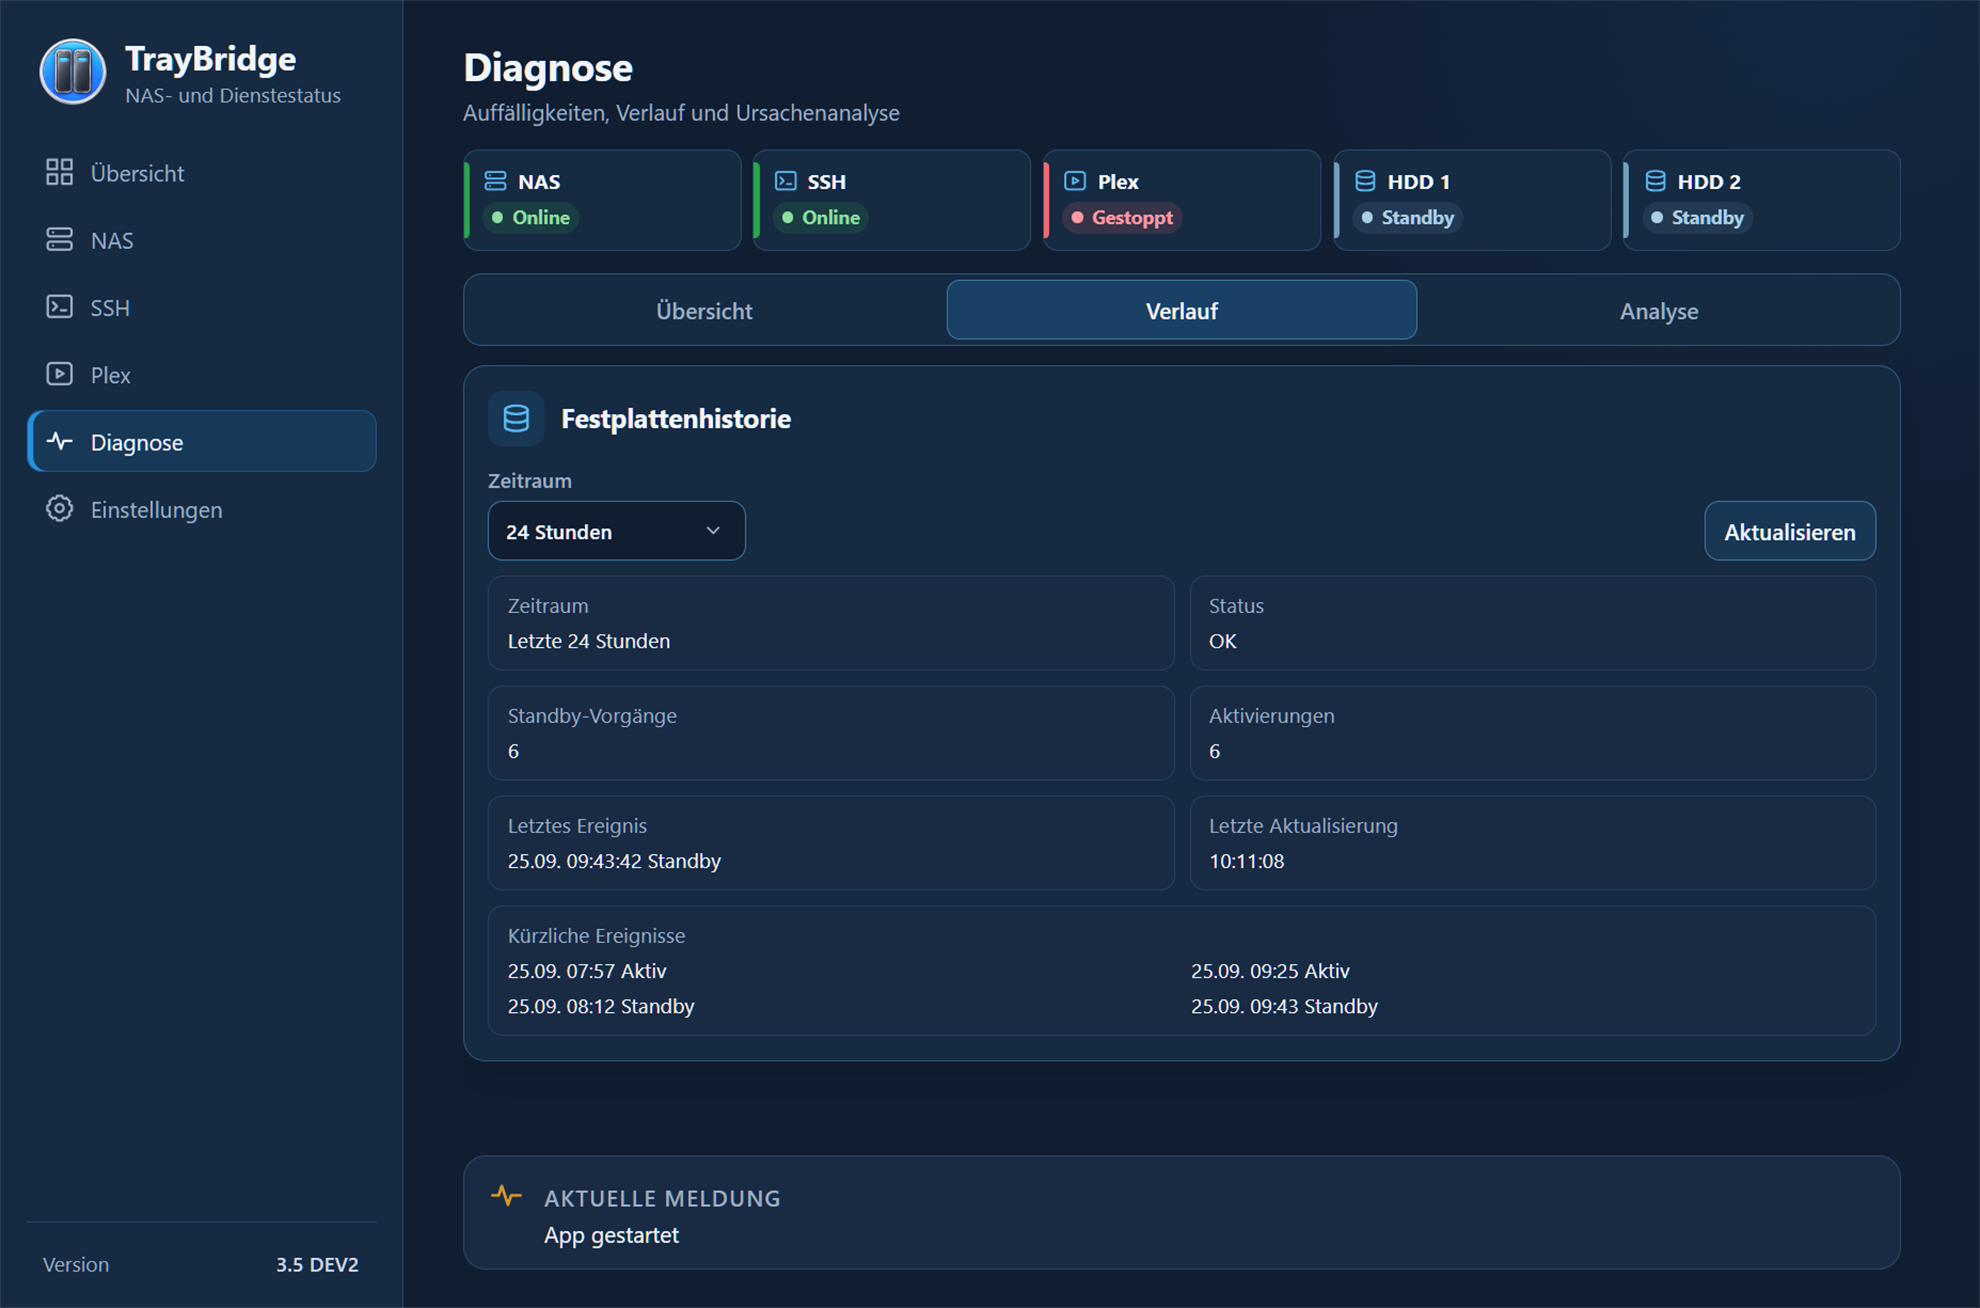Click the event '25.09. 09:25 Aktiv'
The width and height of the screenshot is (1980, 1308).
(x=1270, y=971)
